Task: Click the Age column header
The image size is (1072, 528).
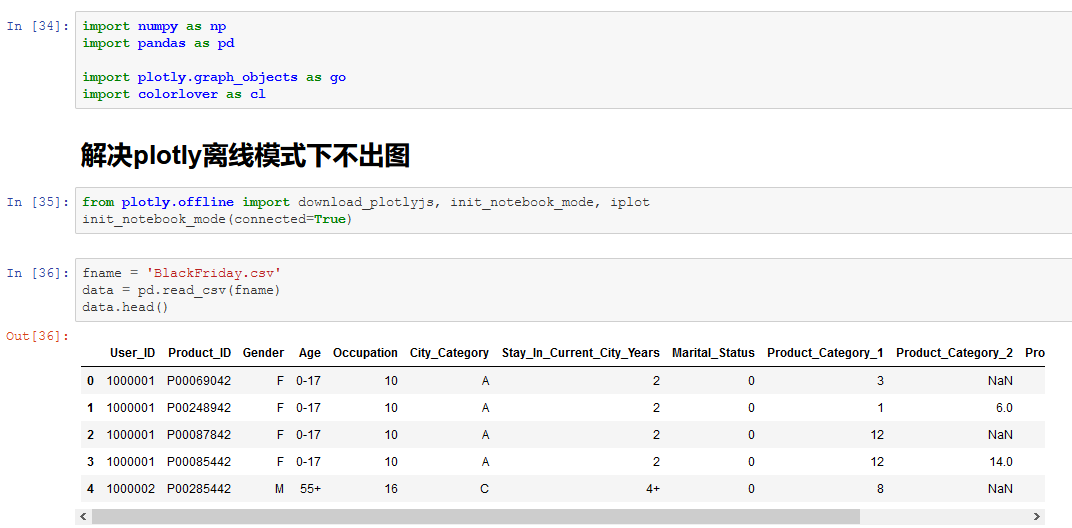Action: pyautogui.click(x=310, y=353)
